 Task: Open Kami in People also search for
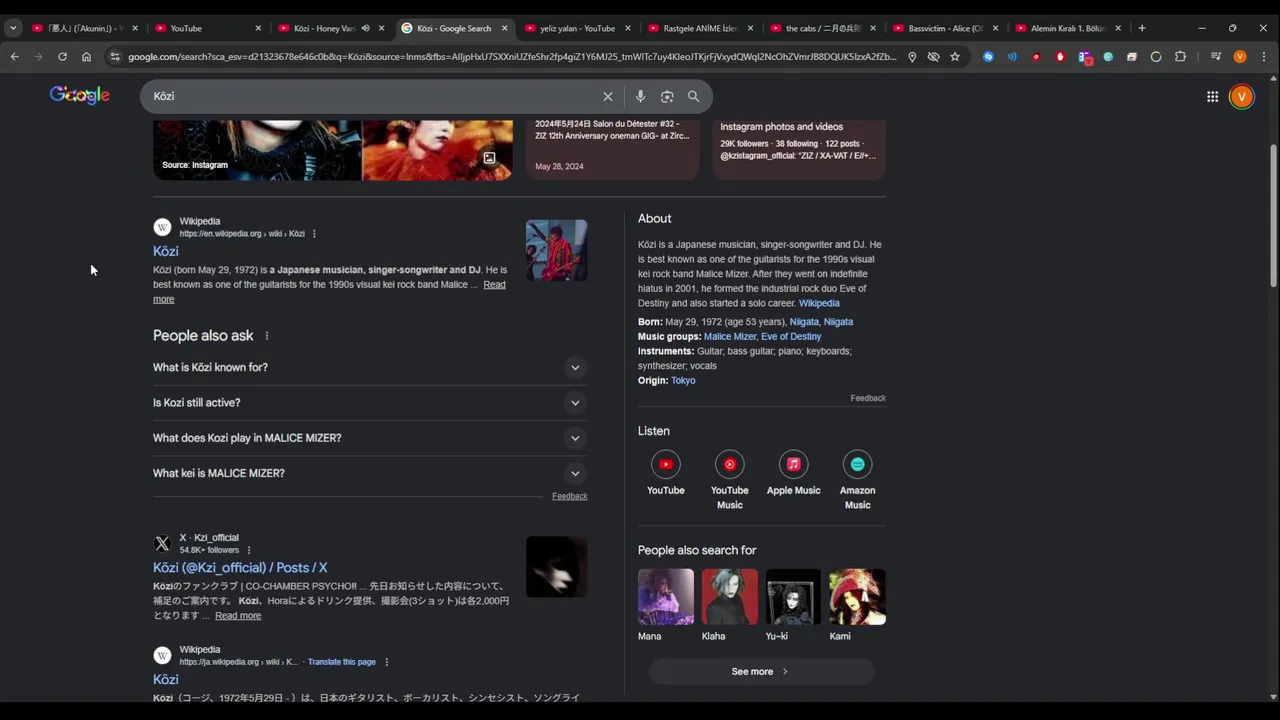857,605
